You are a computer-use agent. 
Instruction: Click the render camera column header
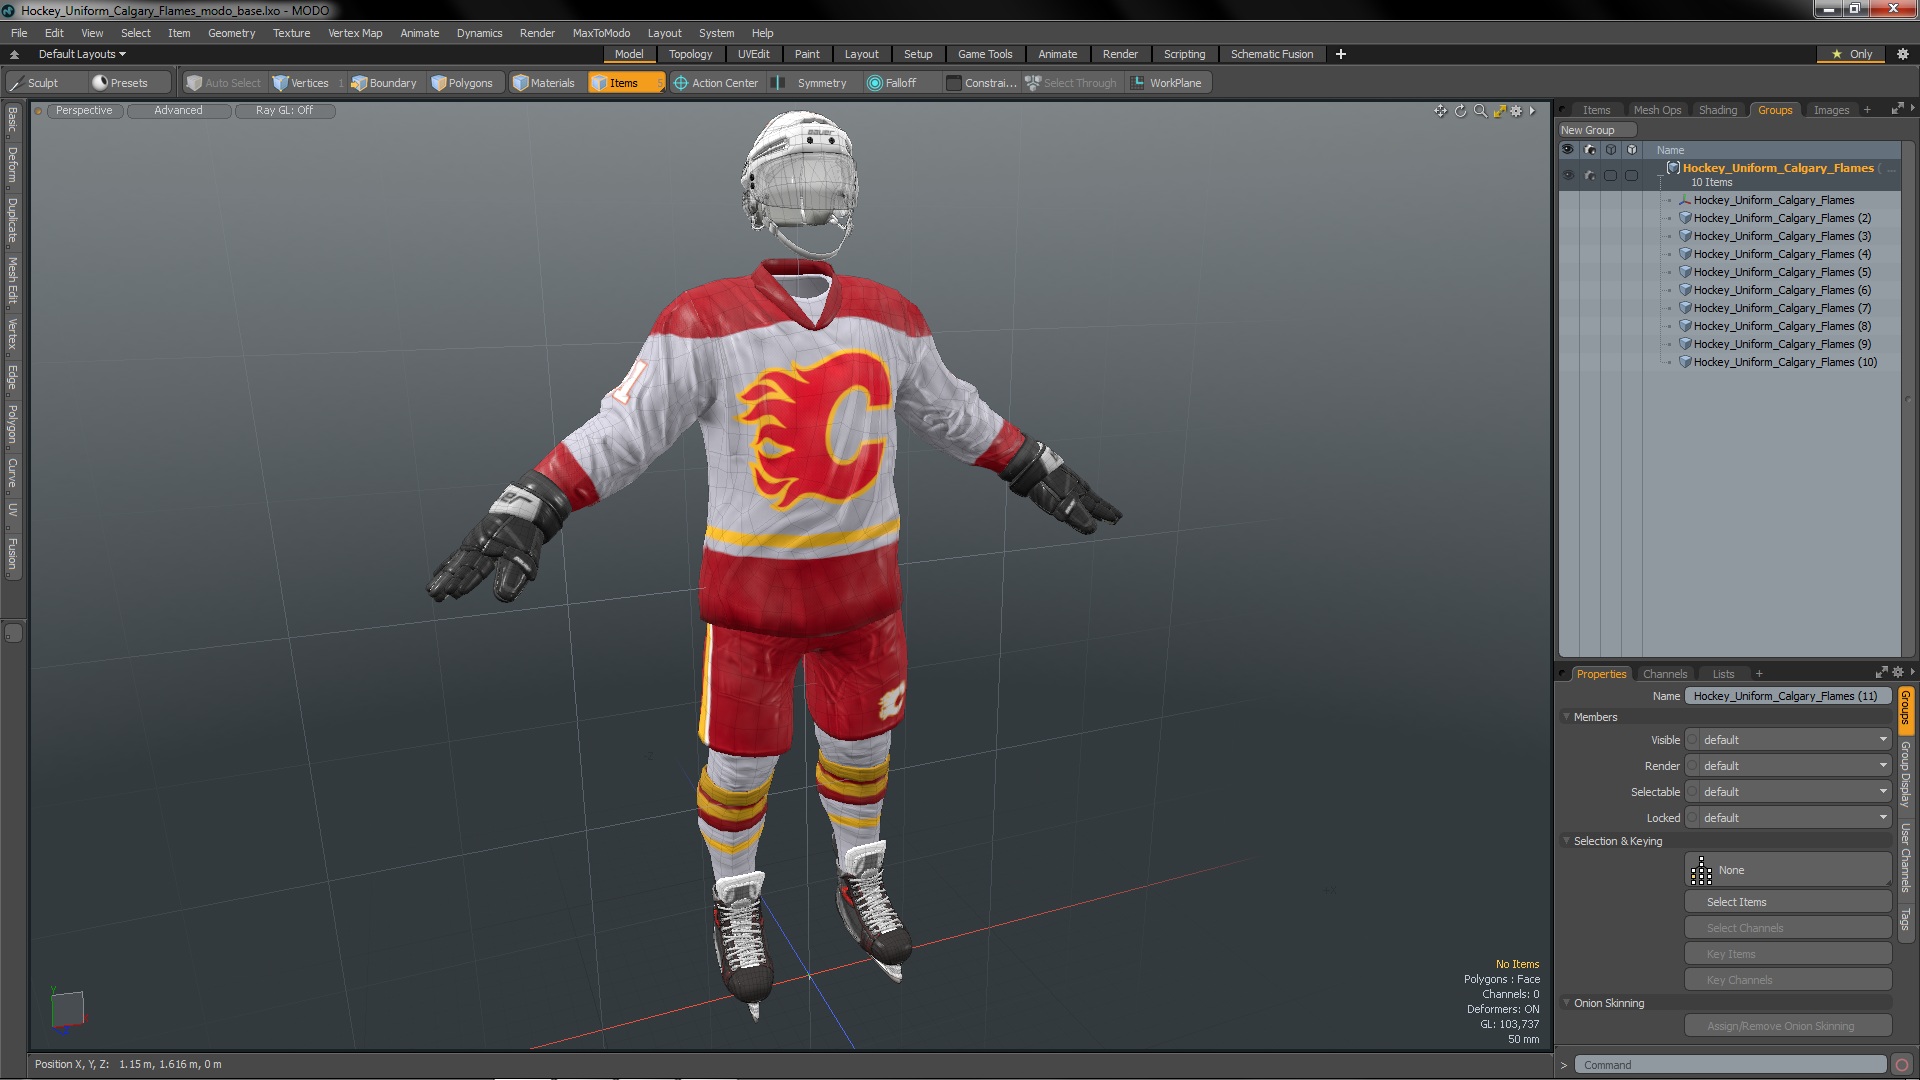[x=1589, y=150]
